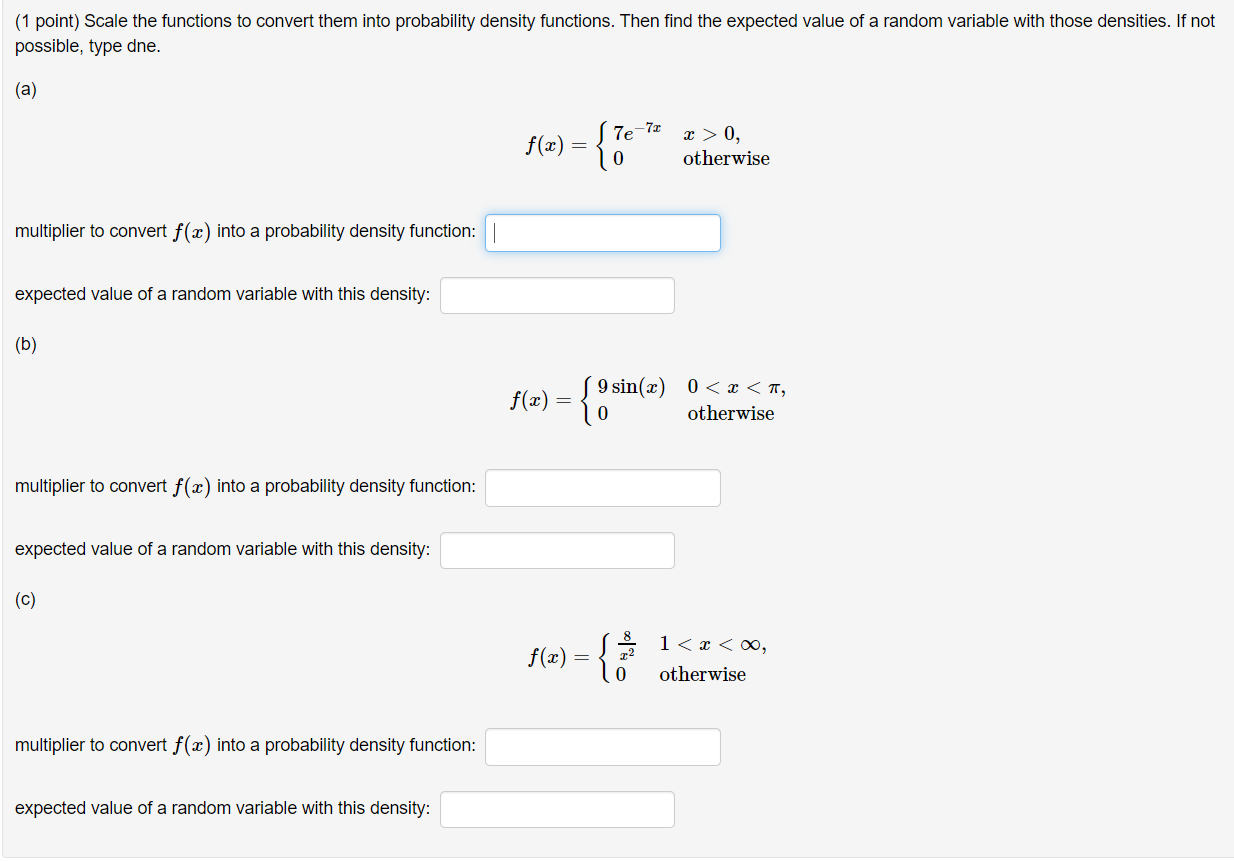The height and width of the screenshot is (861, 1234).
Task: Click the multiplier input field for part (b)
Action: (602, 487)
